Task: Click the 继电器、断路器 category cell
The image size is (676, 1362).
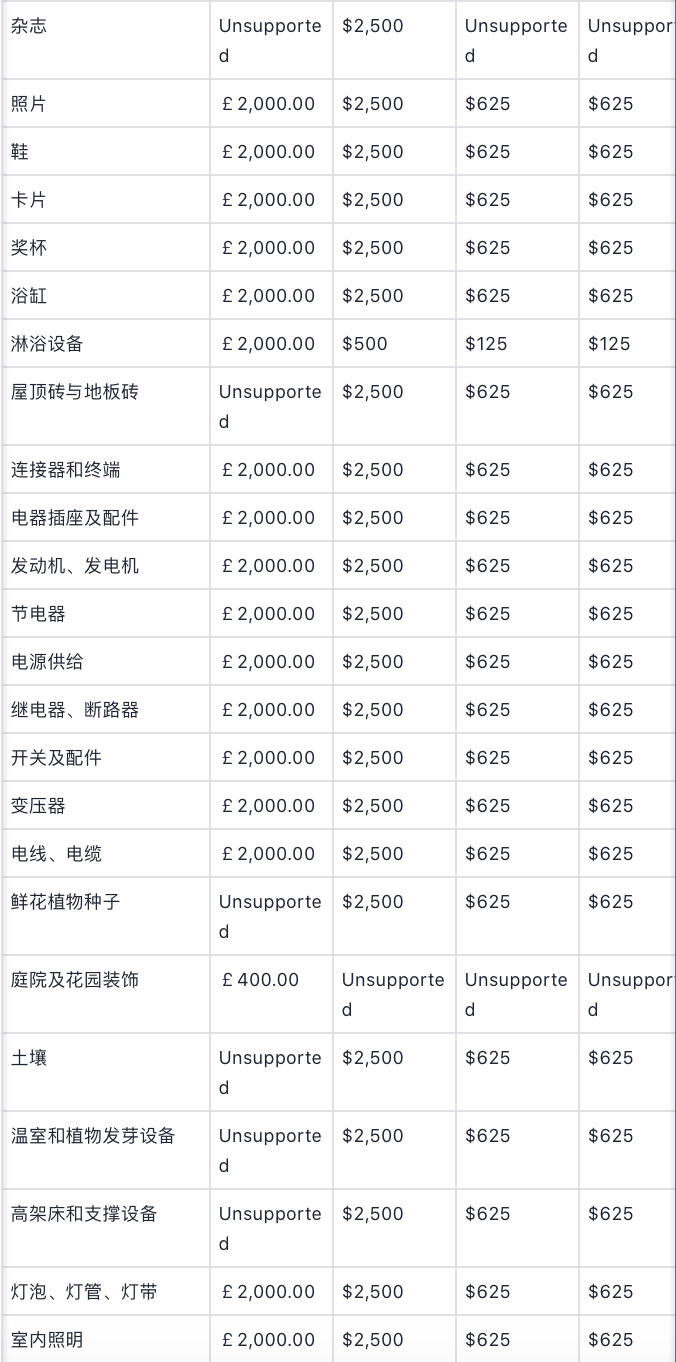Action: (x=75, y=710)
